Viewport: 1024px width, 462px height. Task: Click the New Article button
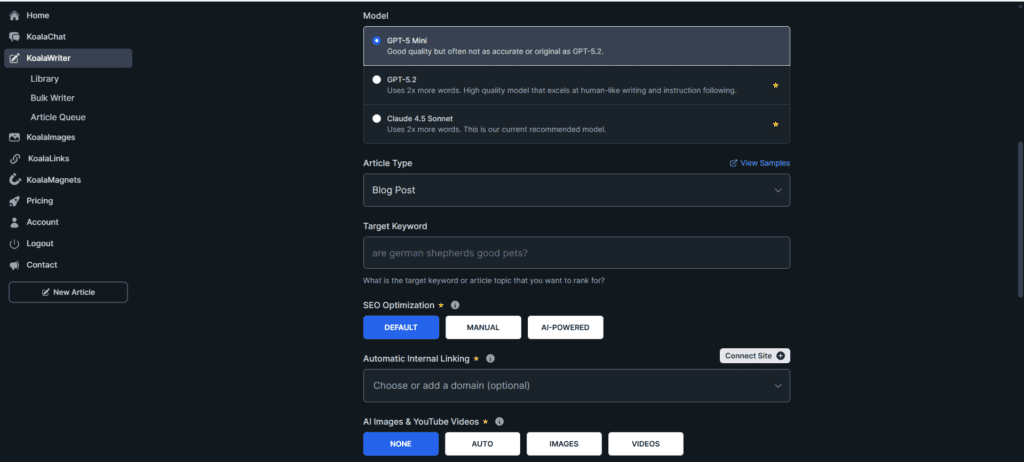point(68,292)
